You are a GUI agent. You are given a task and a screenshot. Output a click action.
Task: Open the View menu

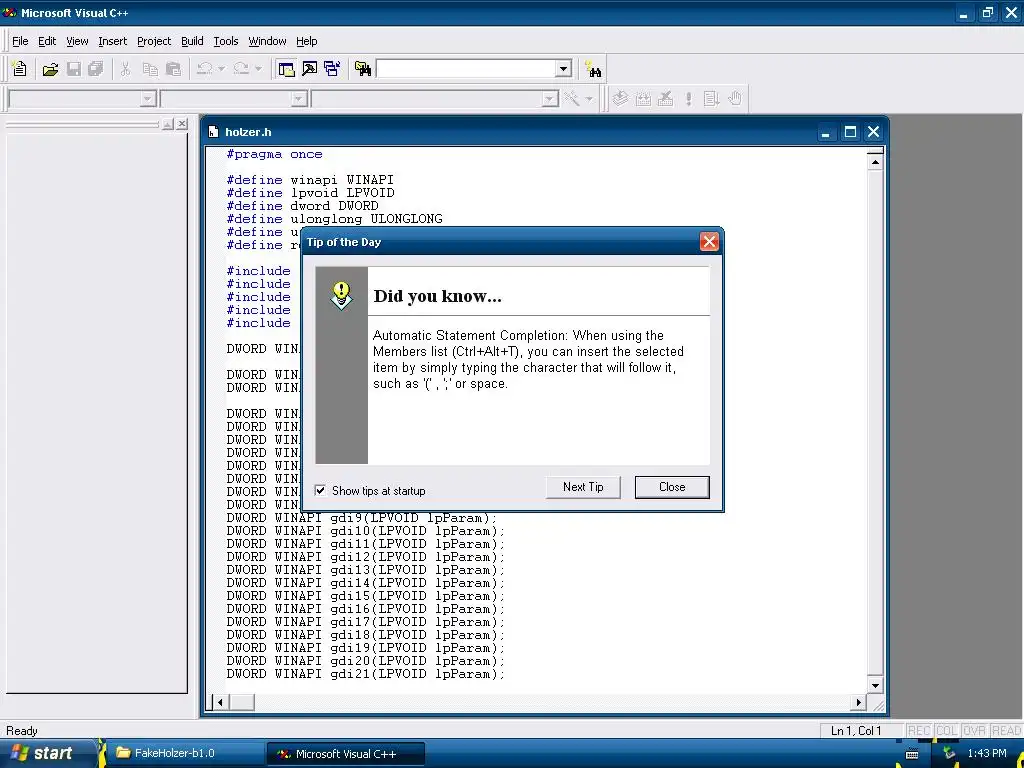tap(77, 41)
